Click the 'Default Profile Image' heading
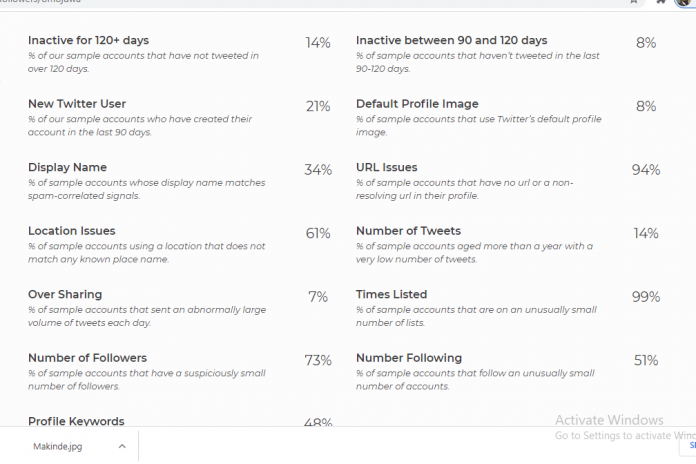 pyautogui.click(x=417, y=104)
